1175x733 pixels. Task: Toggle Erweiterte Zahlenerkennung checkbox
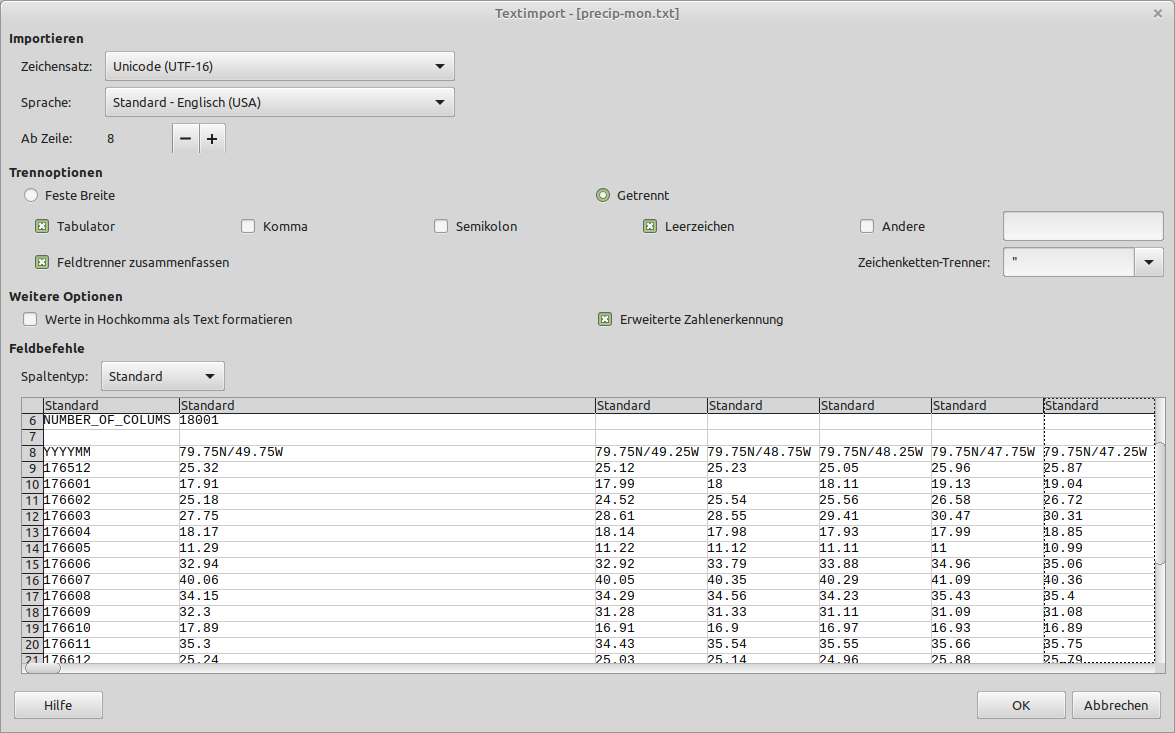click(605, 320)
